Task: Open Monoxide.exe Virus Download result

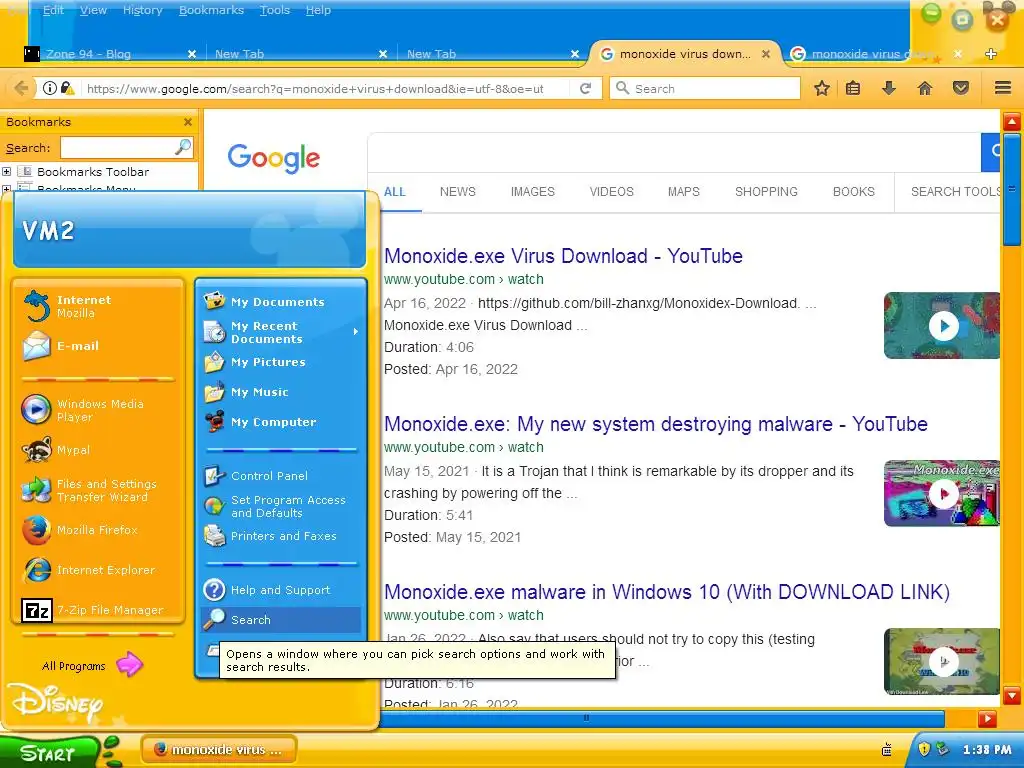Action: (563, 255)
